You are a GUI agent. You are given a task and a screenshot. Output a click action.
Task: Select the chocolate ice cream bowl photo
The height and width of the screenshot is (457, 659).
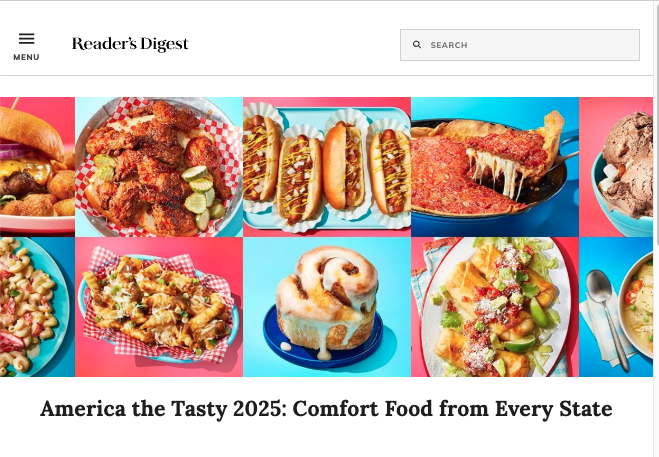(616, 167)
